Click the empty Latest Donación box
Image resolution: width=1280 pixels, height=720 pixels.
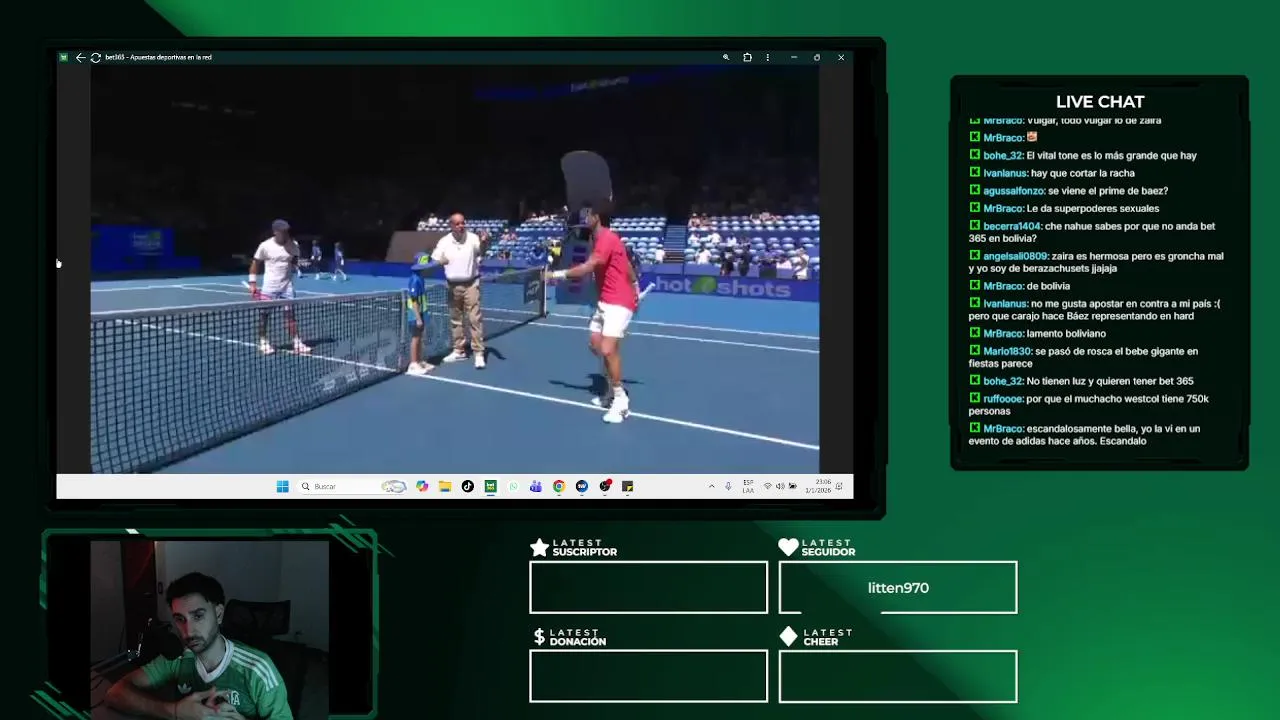[x=649, y=676]
